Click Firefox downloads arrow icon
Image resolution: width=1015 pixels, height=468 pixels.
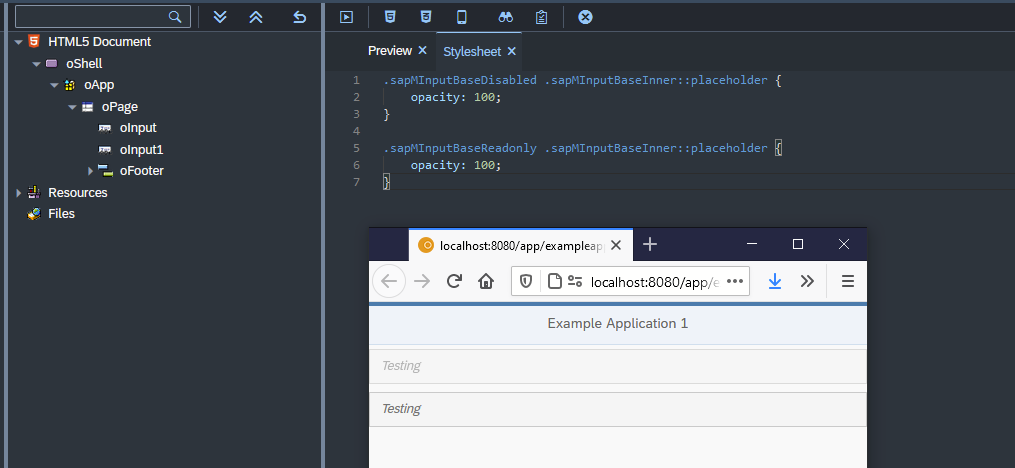[x=774, y=282]
